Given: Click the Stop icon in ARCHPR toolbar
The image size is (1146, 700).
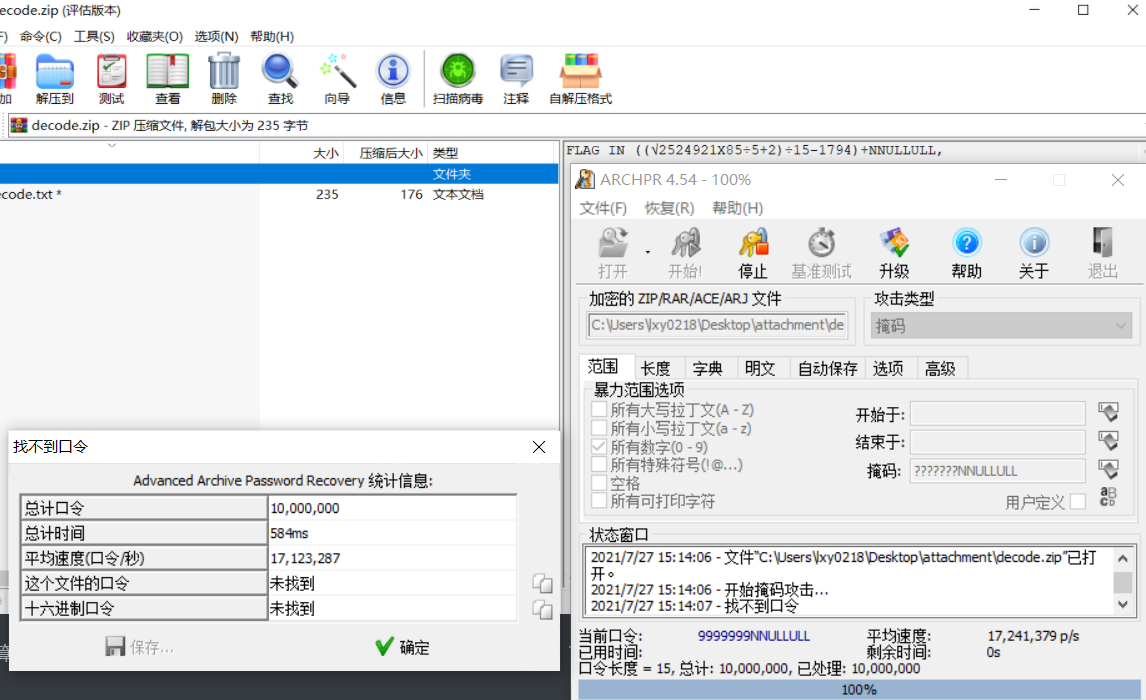Looking at the screenshot, I should 753,244.
